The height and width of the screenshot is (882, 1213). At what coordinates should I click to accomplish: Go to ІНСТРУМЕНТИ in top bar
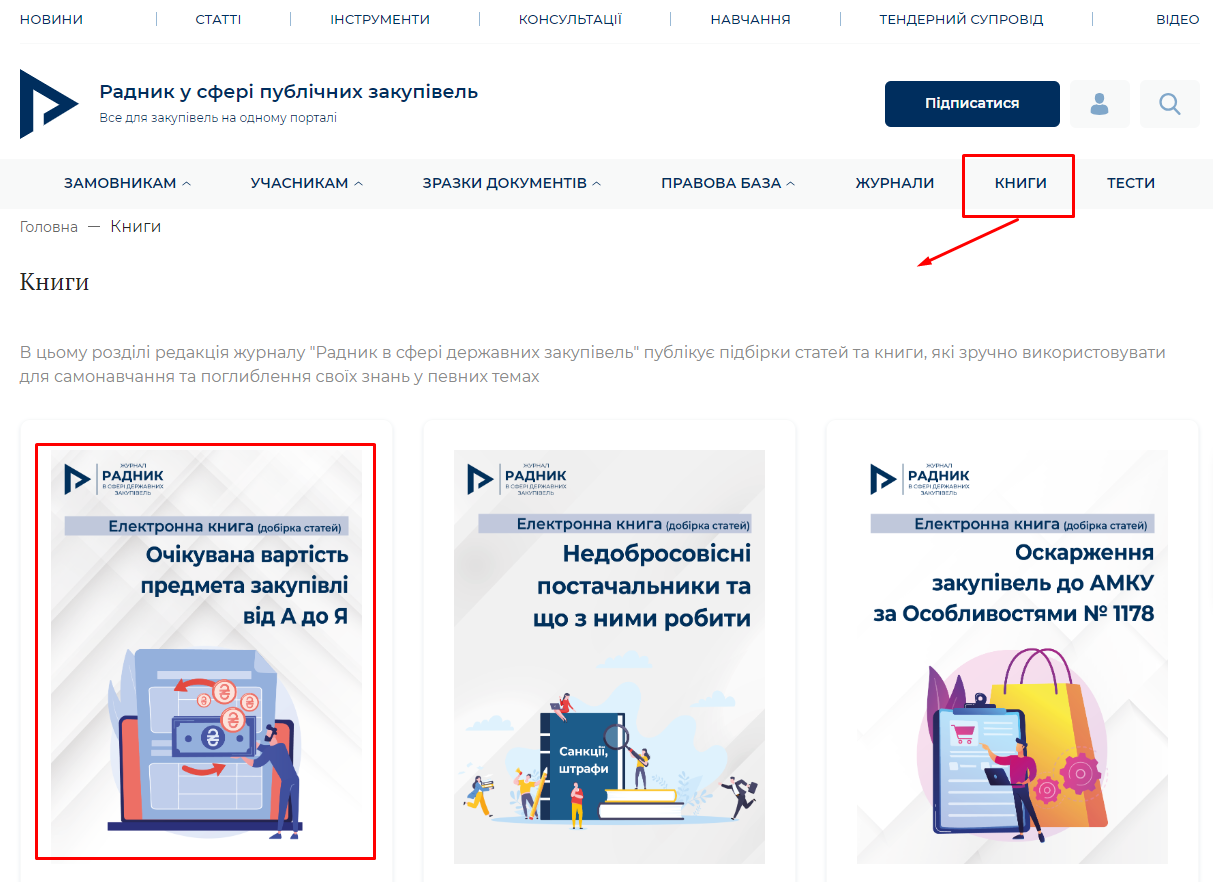click(380, 19)
